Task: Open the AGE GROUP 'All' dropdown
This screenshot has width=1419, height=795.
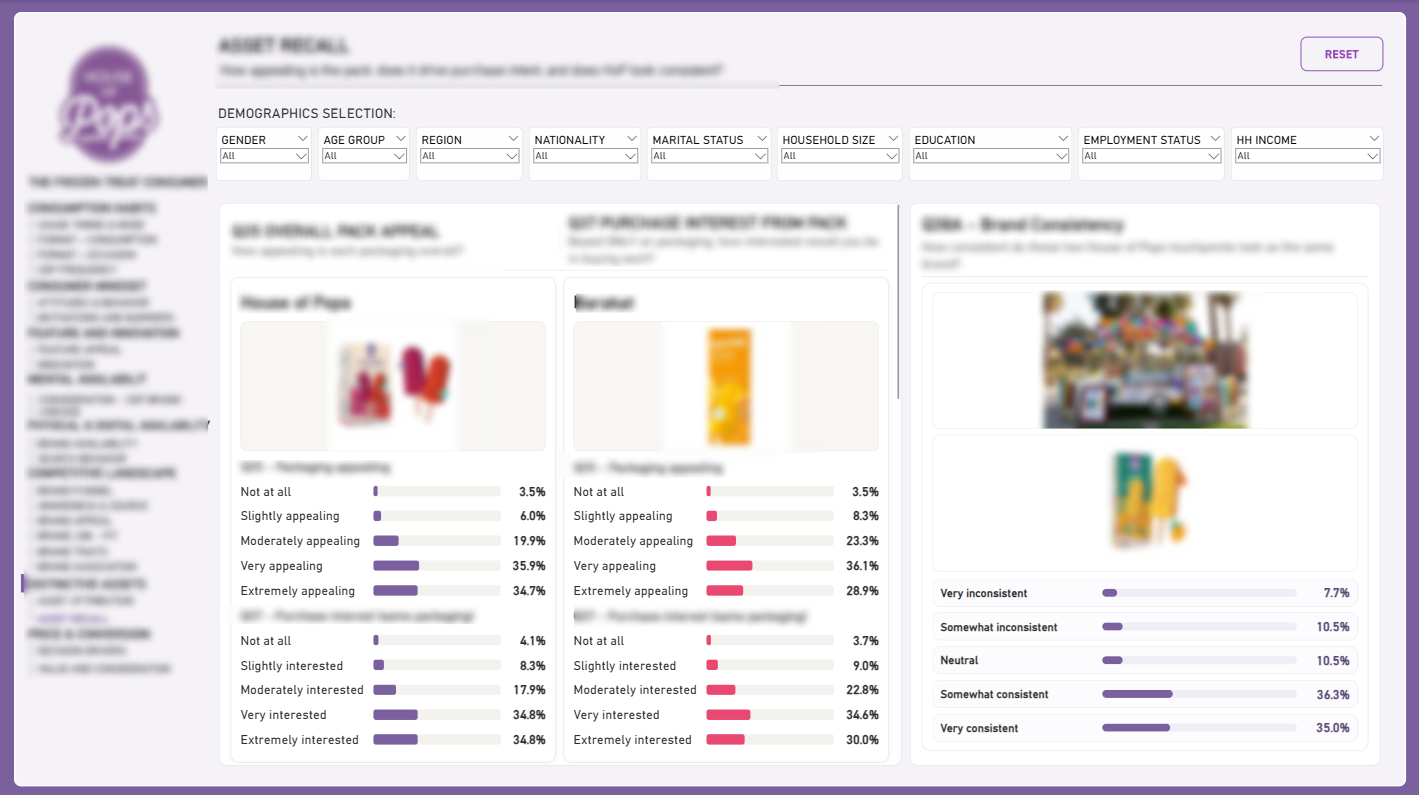Action: 364,156
